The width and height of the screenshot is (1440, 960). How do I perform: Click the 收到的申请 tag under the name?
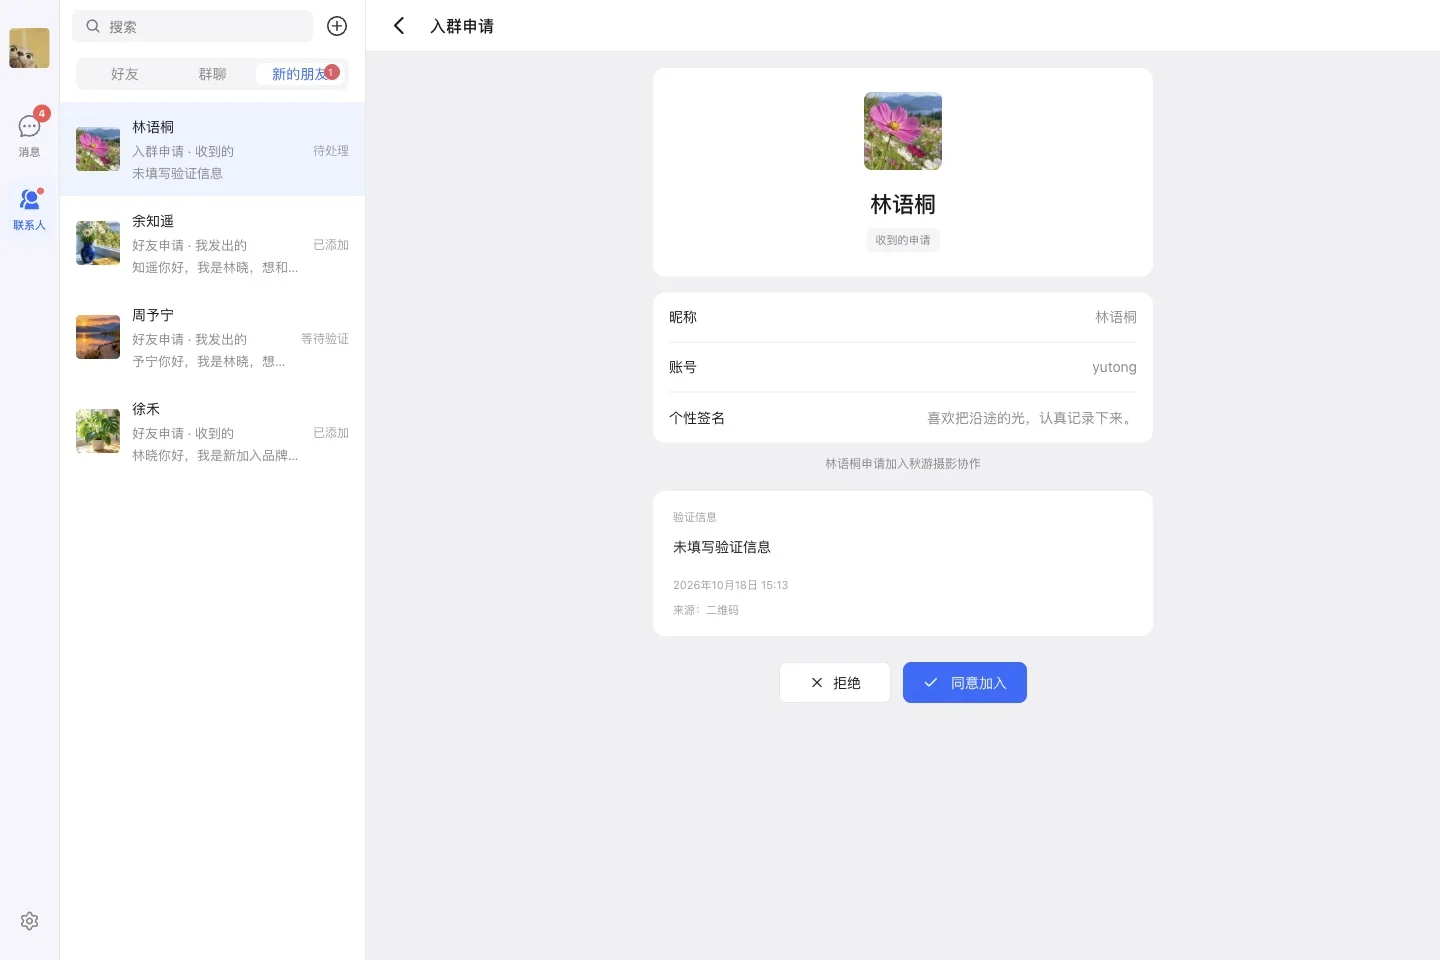903,240
